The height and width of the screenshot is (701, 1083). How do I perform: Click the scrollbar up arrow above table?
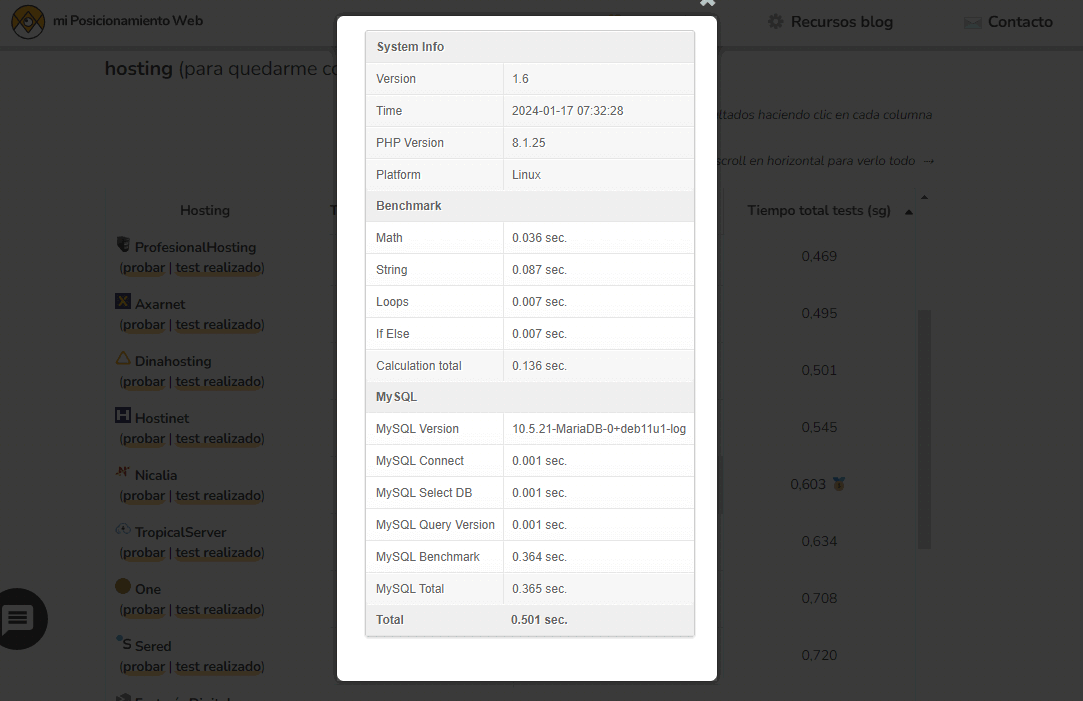924,198
